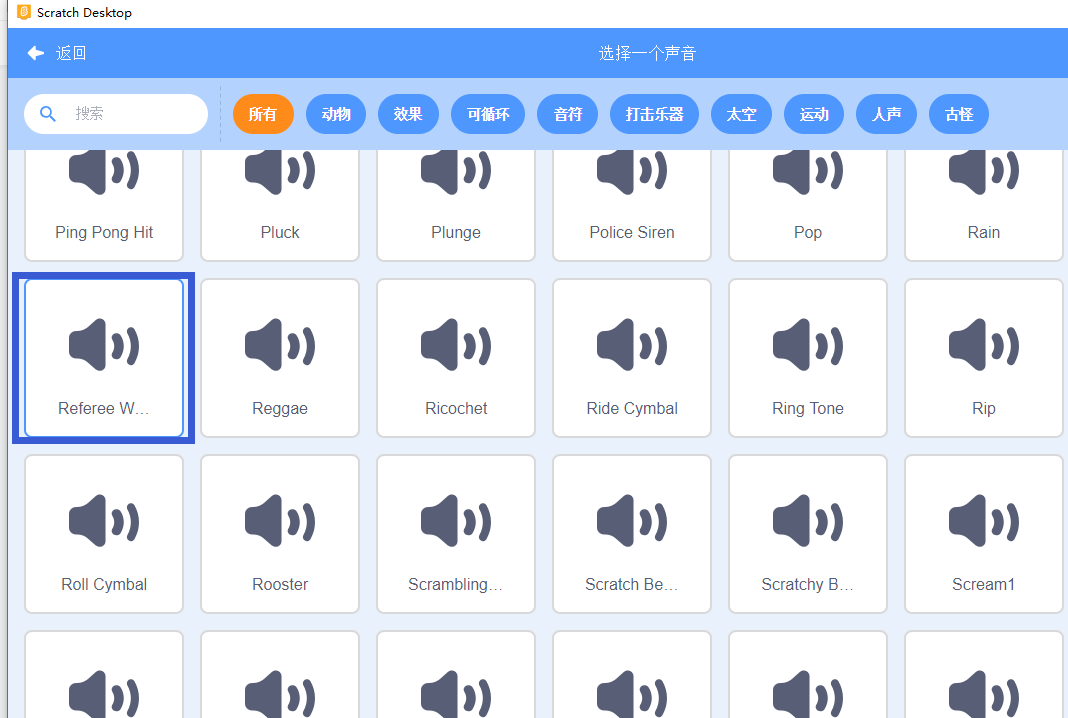Filter sounds by 效果 category

408,114
